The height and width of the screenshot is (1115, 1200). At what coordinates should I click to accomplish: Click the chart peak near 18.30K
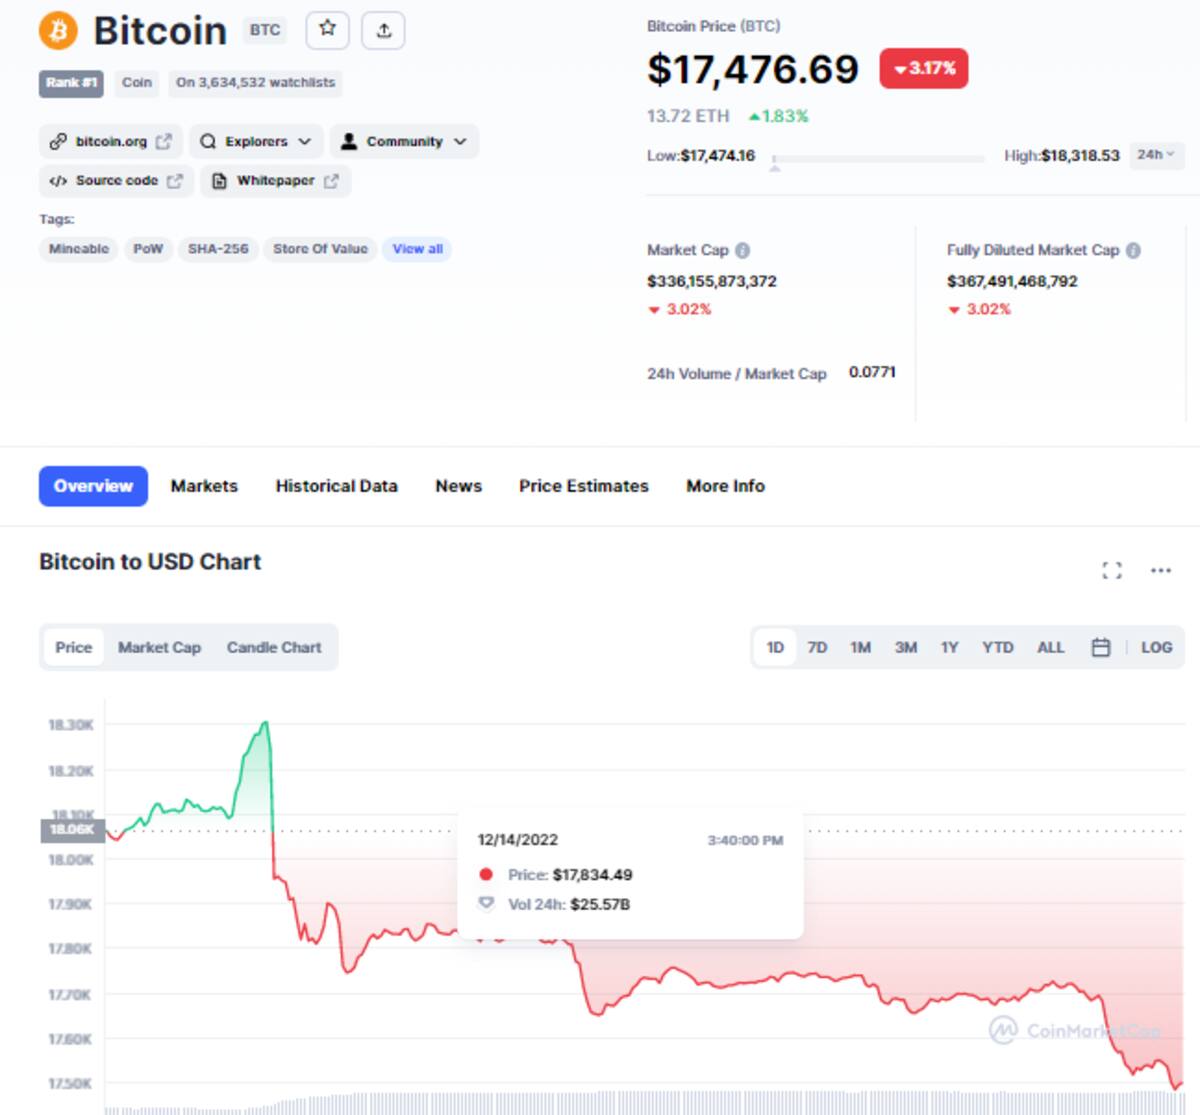click(x=265, y=723)
